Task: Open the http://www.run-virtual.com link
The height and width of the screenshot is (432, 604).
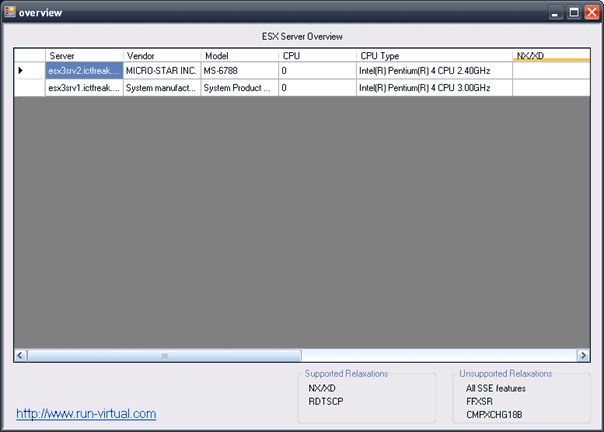Action: [x=86, y=414]
